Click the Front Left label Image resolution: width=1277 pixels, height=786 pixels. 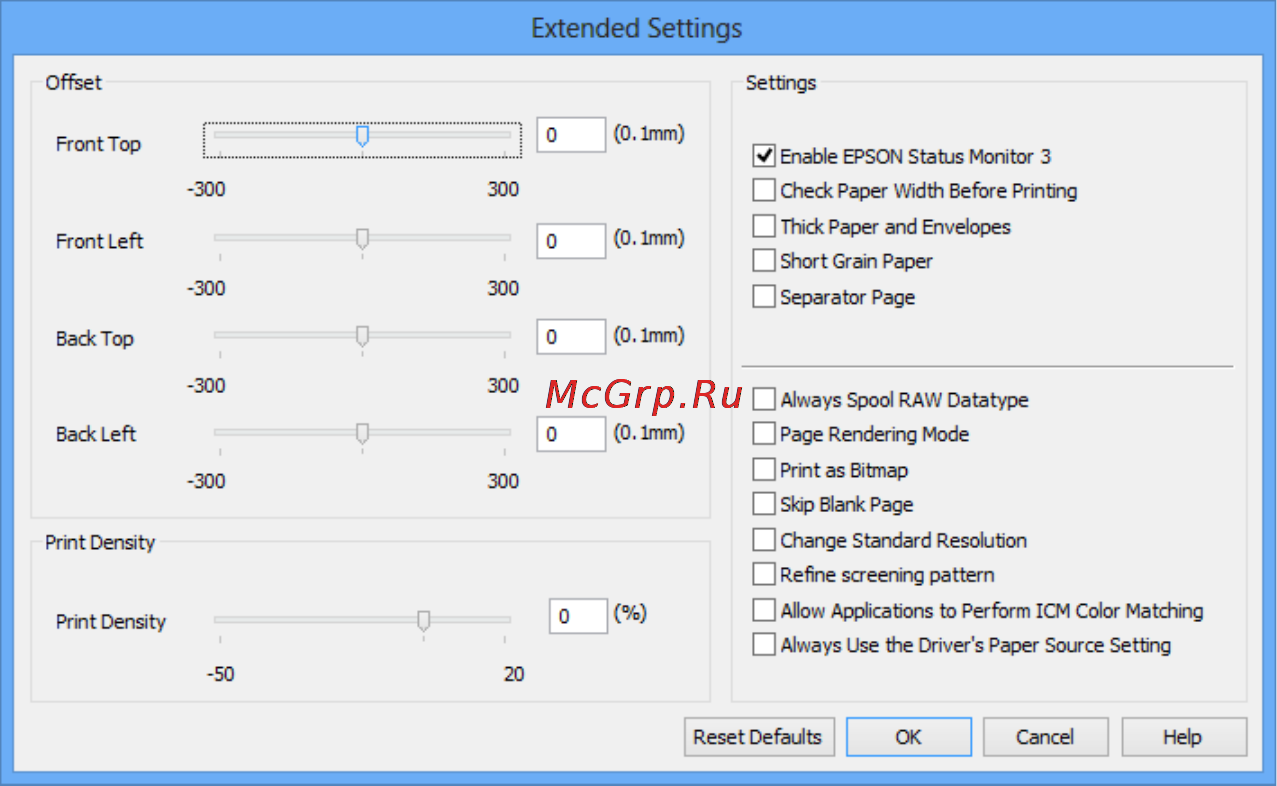click(x=99, y=241)
